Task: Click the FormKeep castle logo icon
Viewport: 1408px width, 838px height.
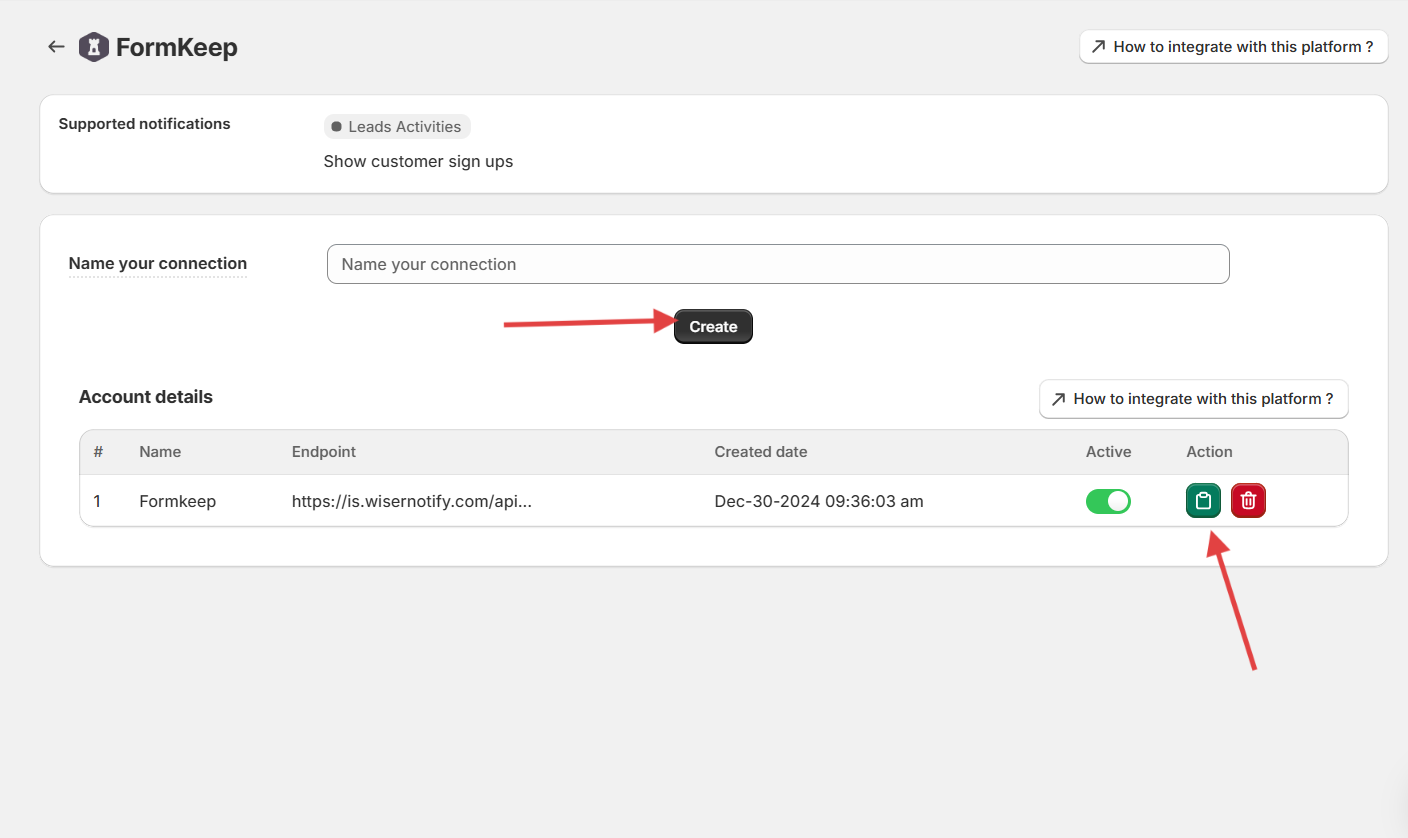Action: click(x=93, y=47)
